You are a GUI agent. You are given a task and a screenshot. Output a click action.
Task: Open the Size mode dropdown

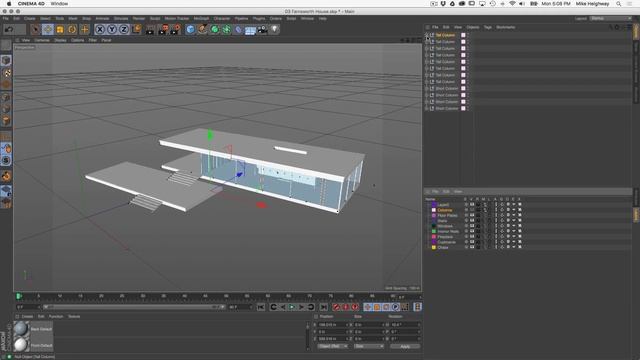(x=369, y=346)
